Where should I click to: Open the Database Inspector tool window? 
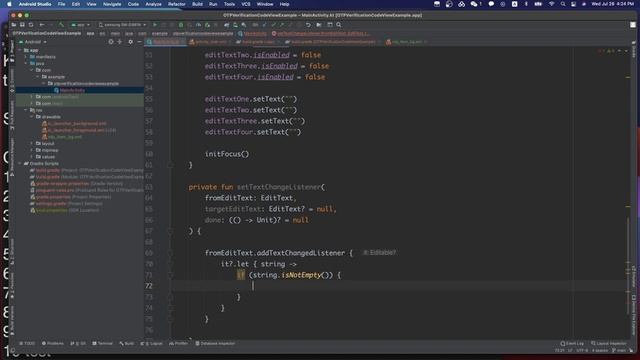[215, 344]
